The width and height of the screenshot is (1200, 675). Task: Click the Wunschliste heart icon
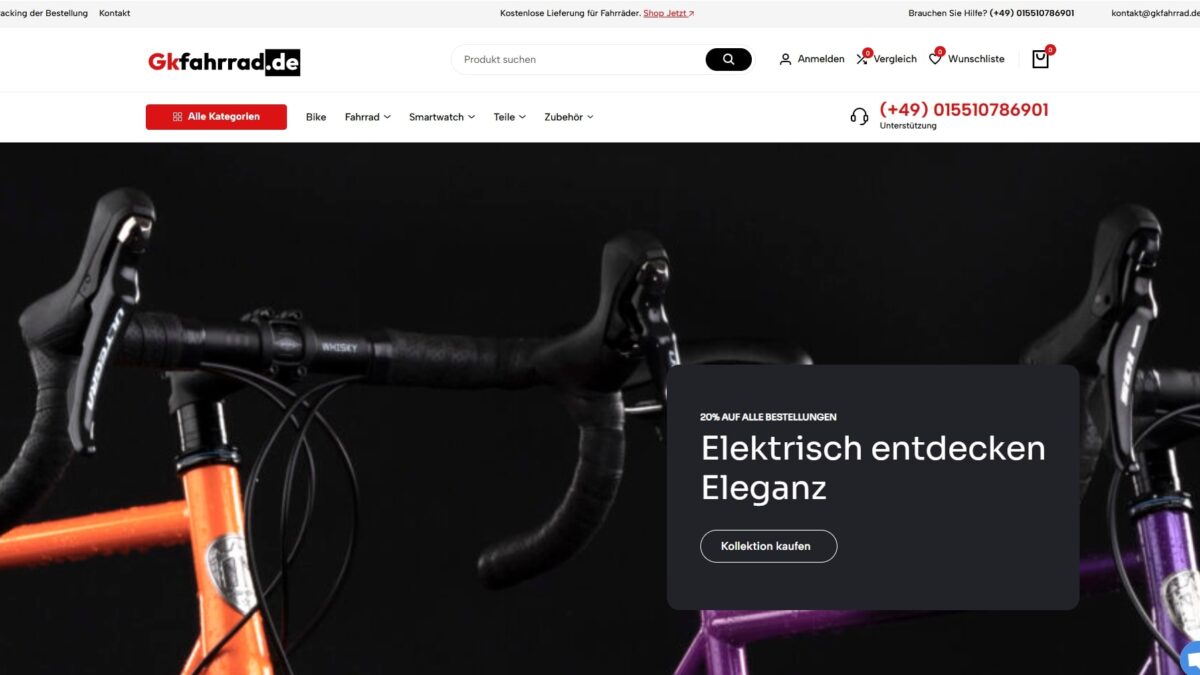(x=935, y=59)
